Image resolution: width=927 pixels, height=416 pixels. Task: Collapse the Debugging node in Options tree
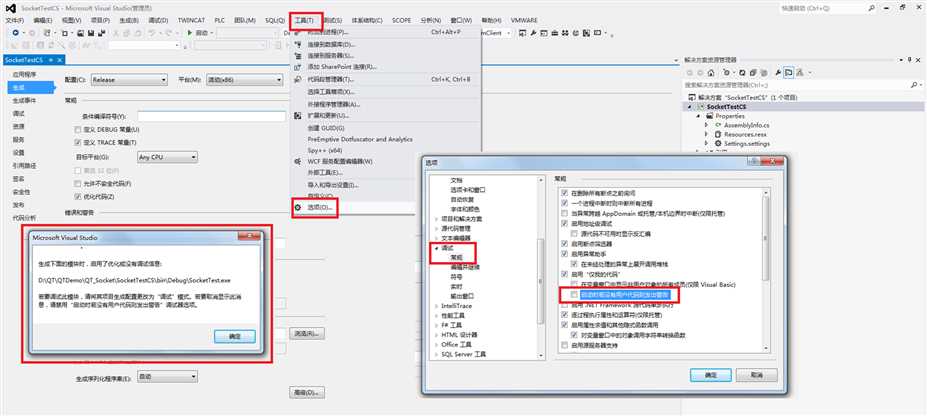pyautogui.click(x=436, y=249)
